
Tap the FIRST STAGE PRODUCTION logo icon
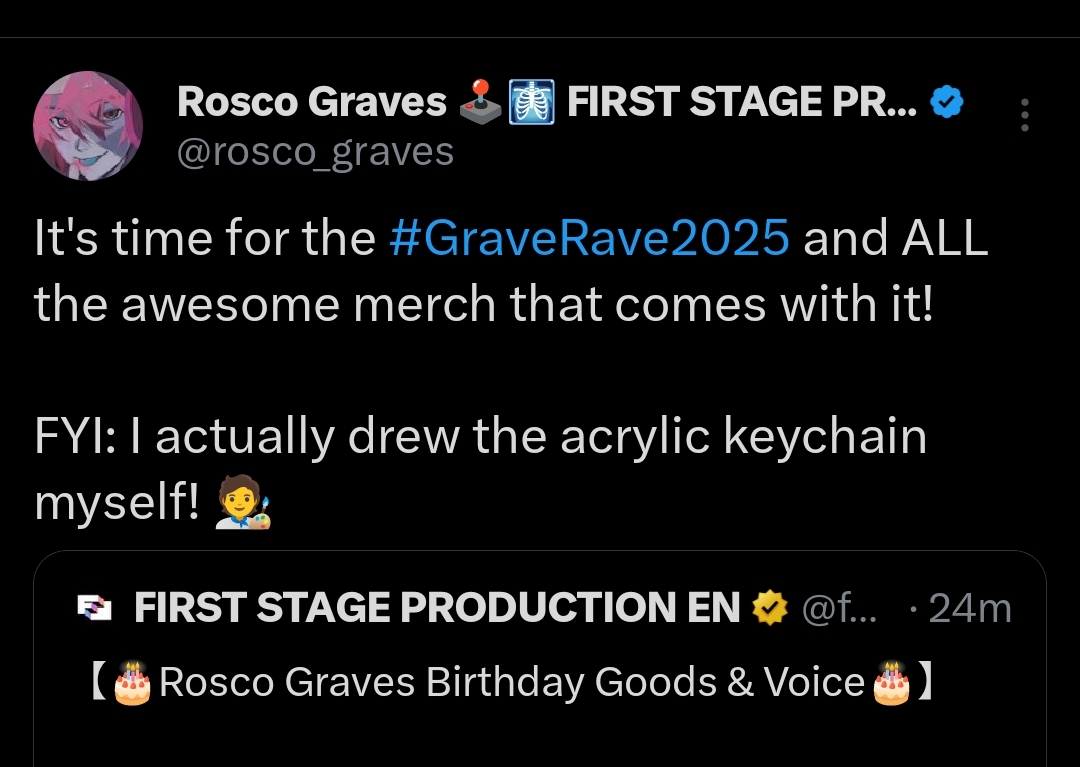click(94, 609)
